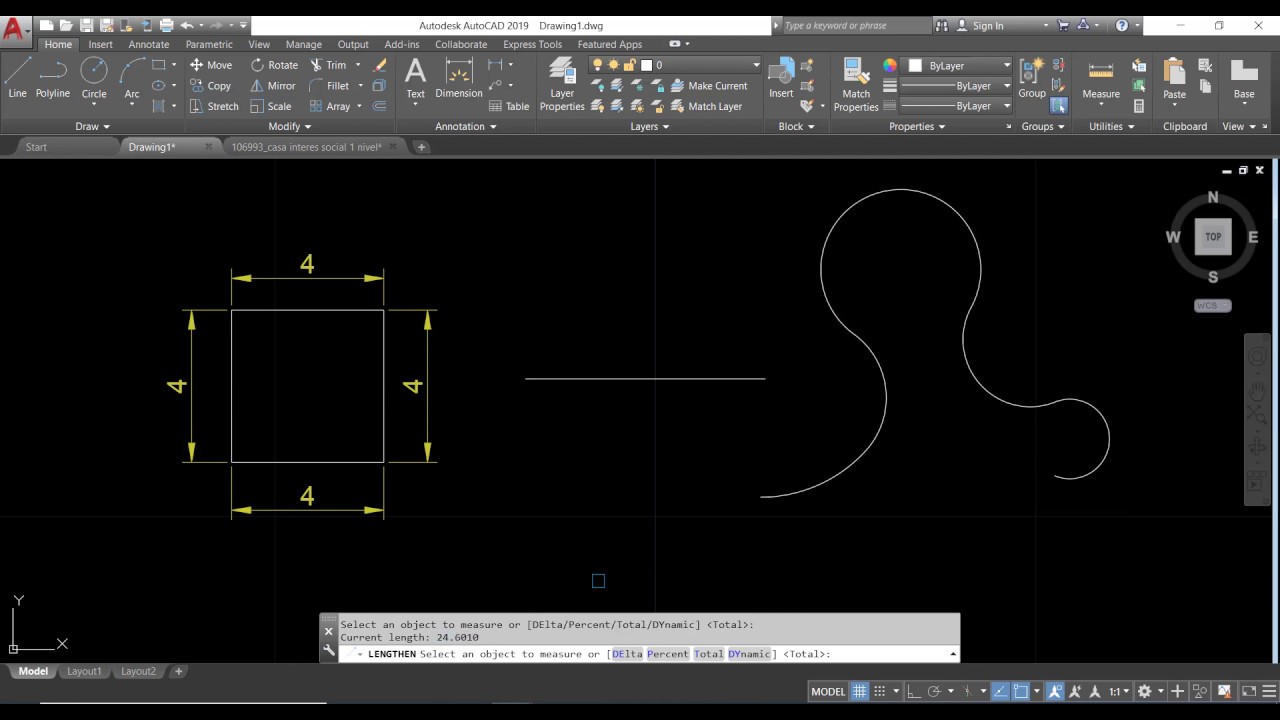Click the Copy tool
Image resolution: width=1280 pixels, height=720 pixels.
[x=210, y=86]
